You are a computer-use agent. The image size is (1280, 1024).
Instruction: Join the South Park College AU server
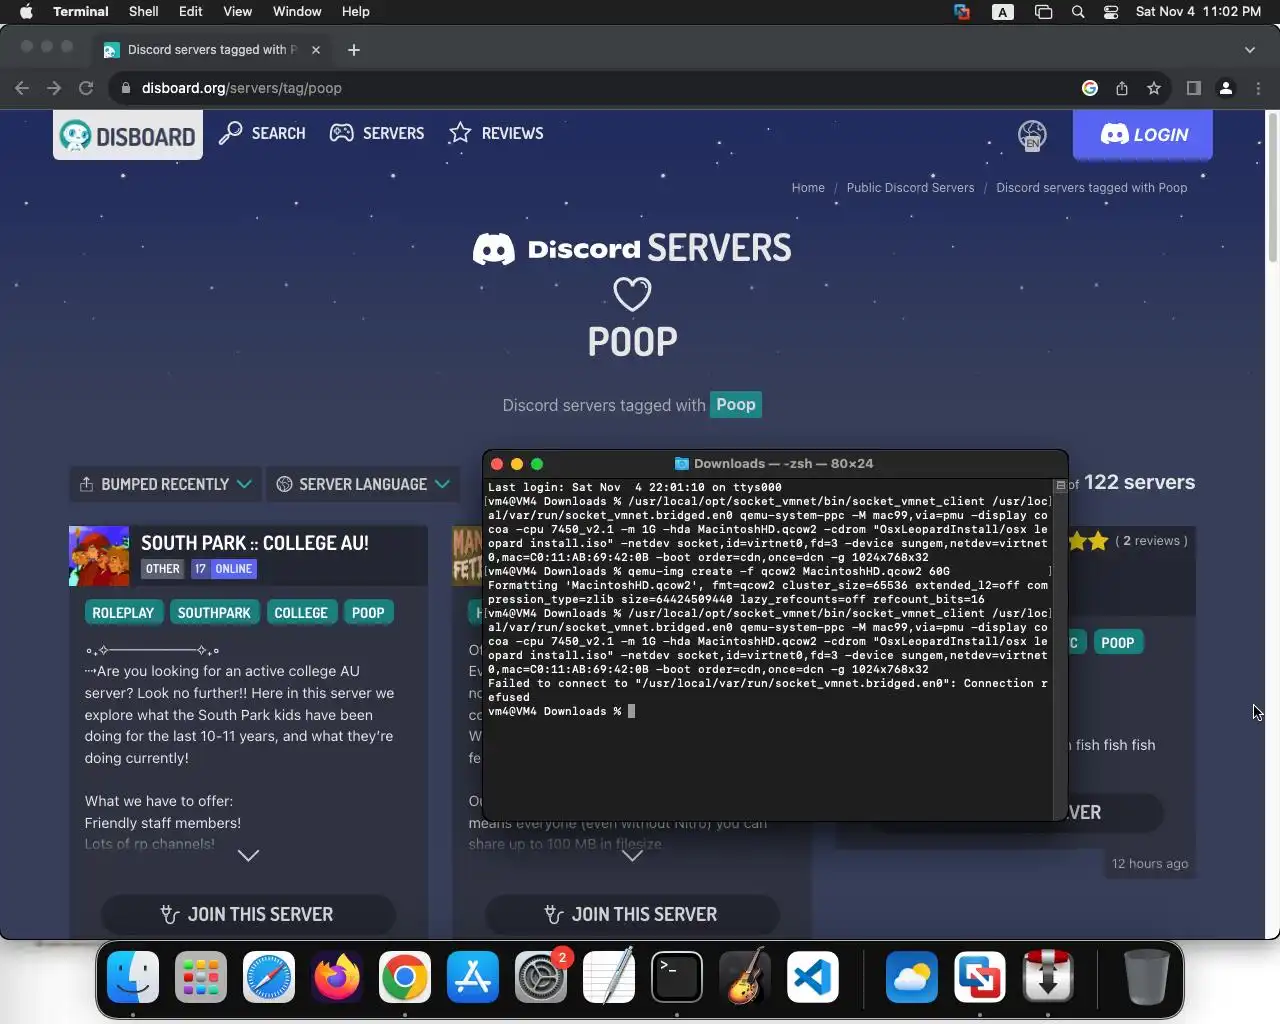pyautogui.click(x=248, y=914)
